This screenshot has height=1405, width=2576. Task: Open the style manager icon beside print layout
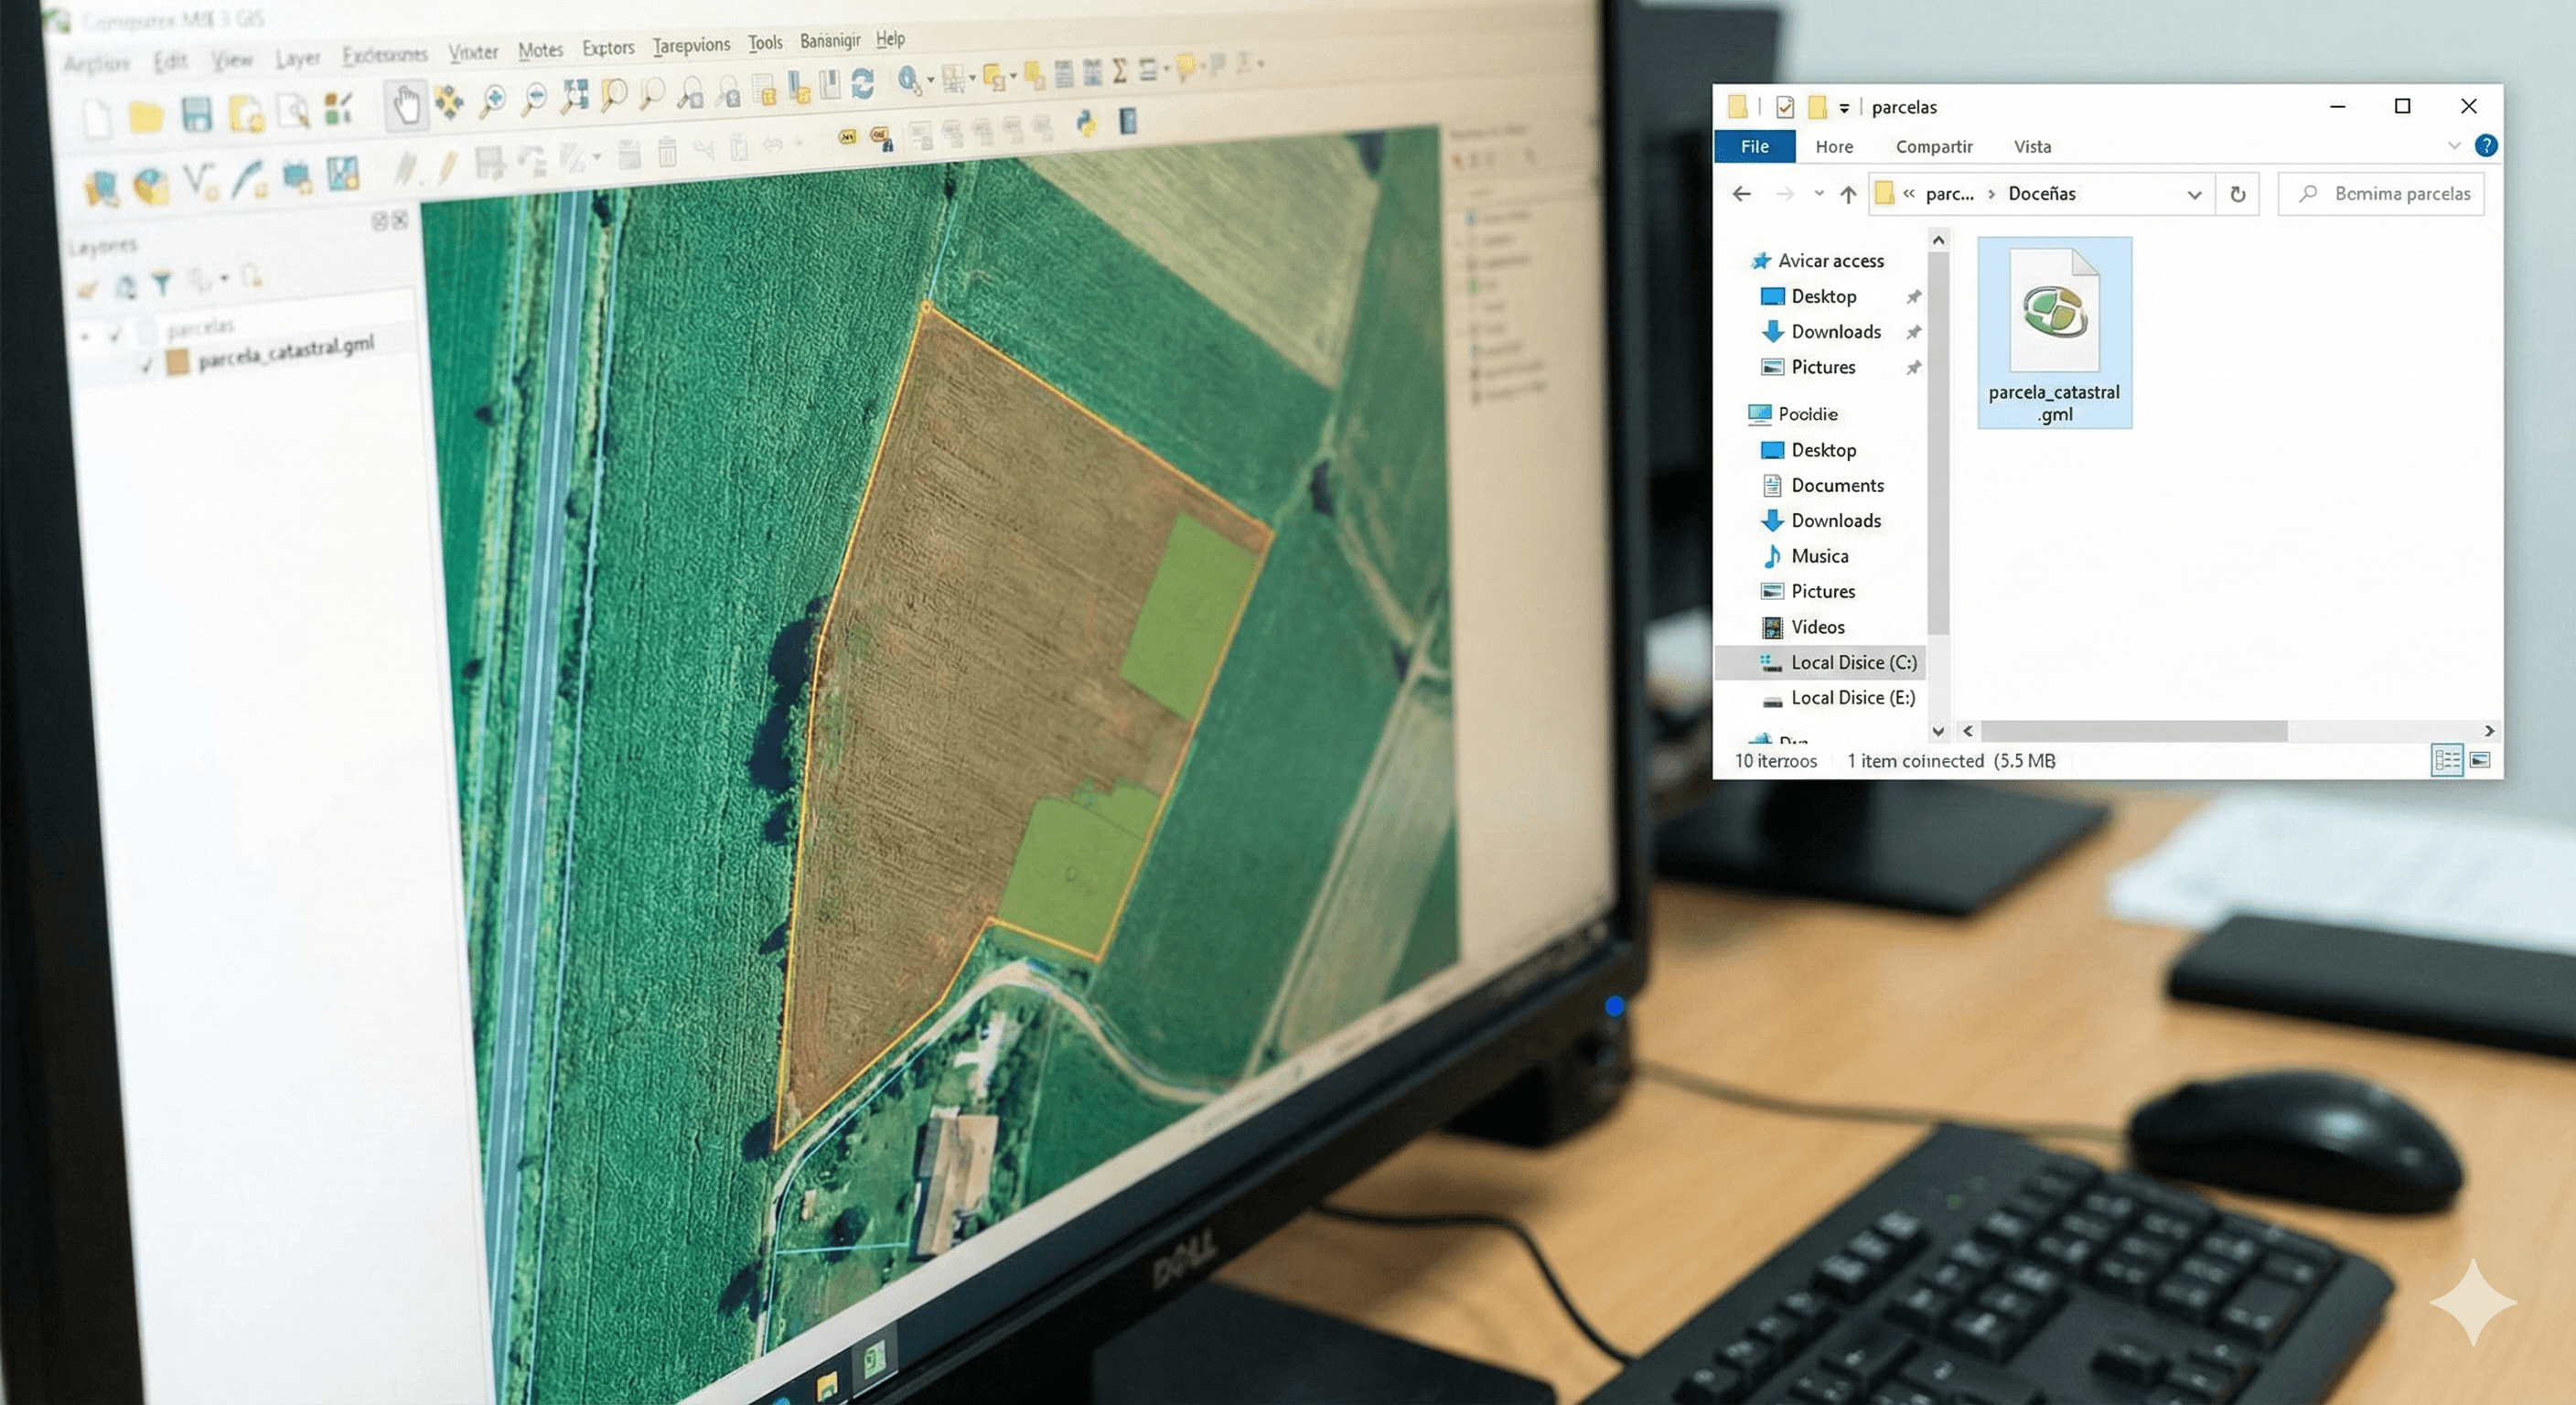point(338,108)
